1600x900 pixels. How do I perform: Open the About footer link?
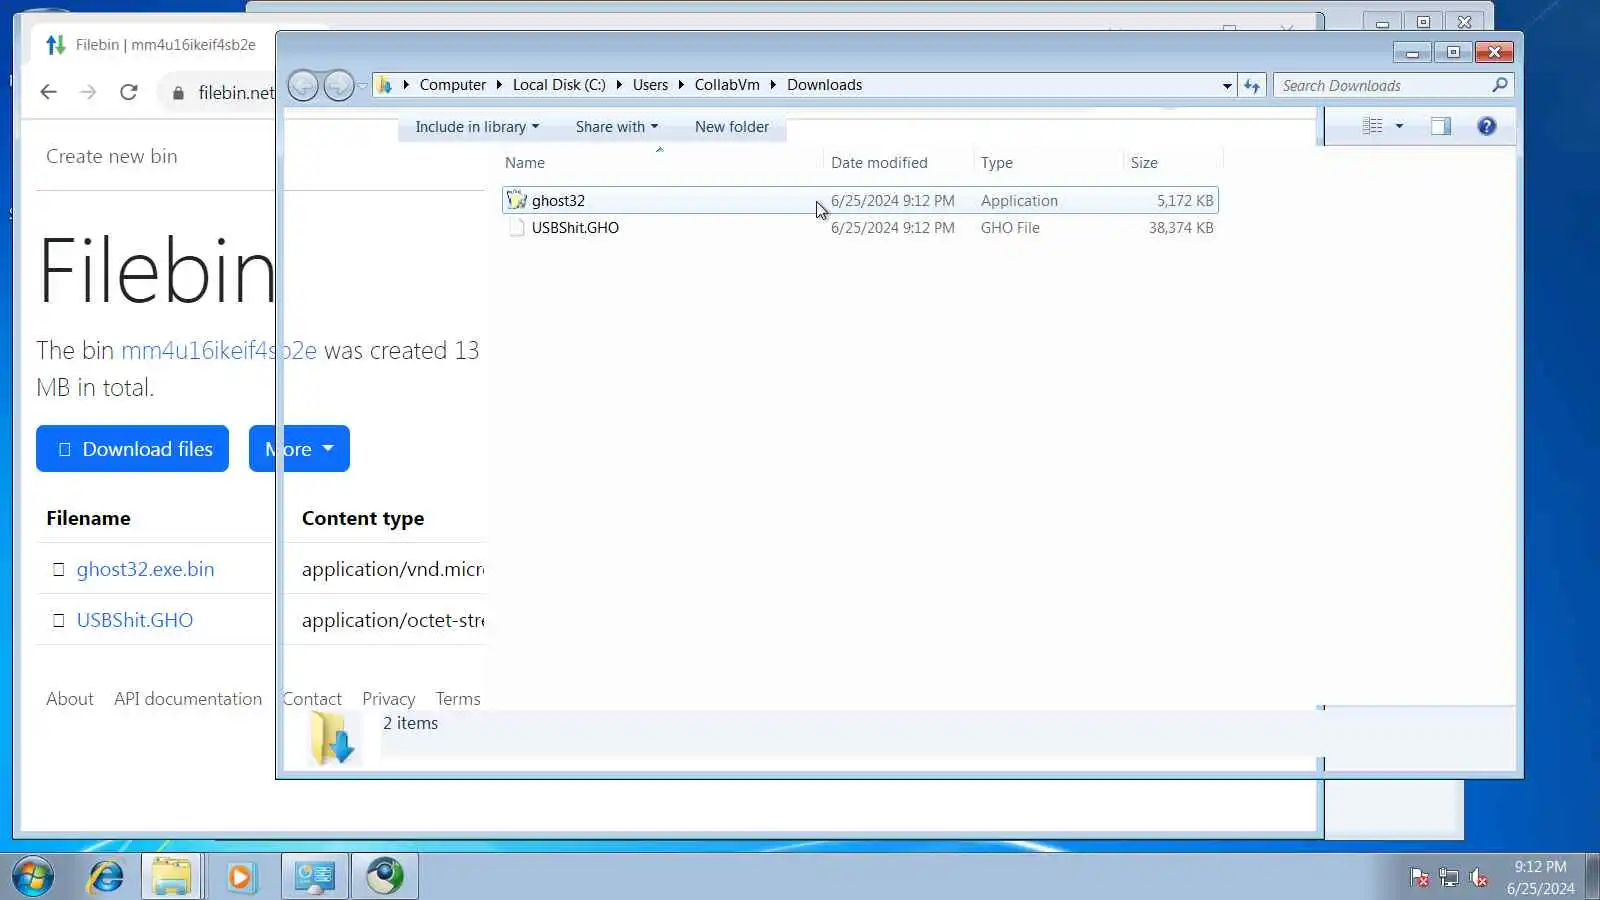pos(70,699)
